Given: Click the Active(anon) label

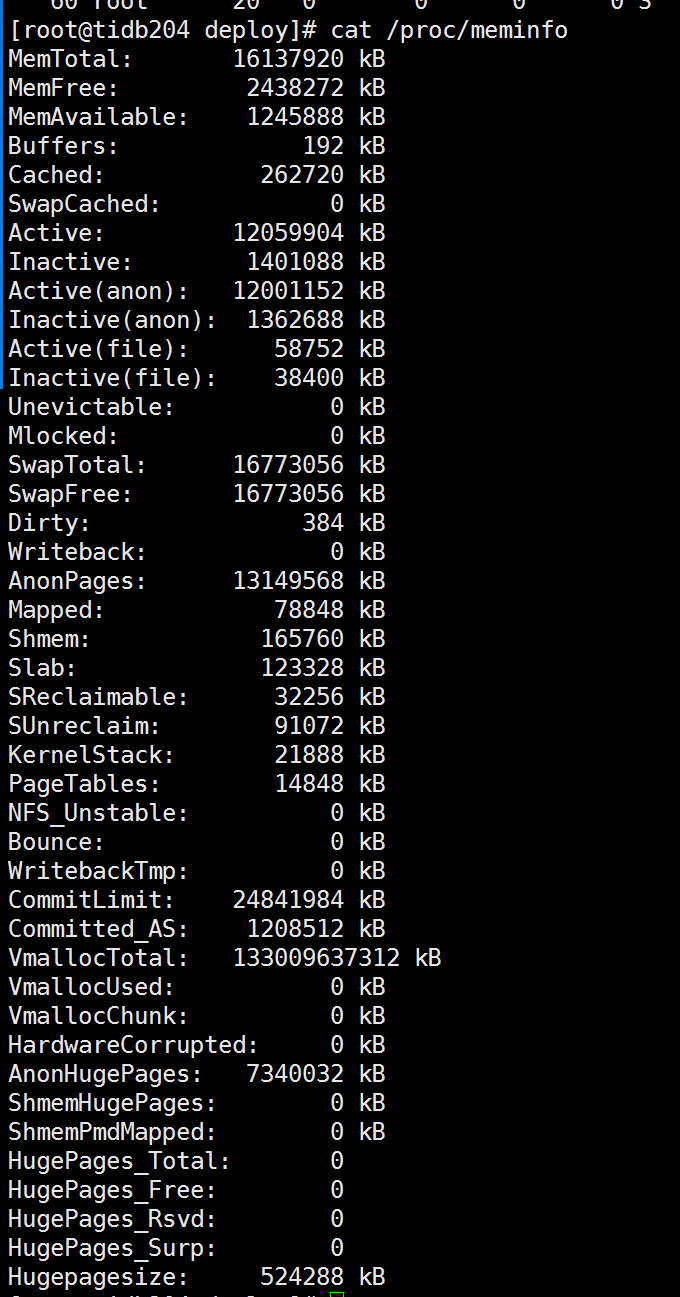Looking at the screenshot, I should click(x=98, y=291).
